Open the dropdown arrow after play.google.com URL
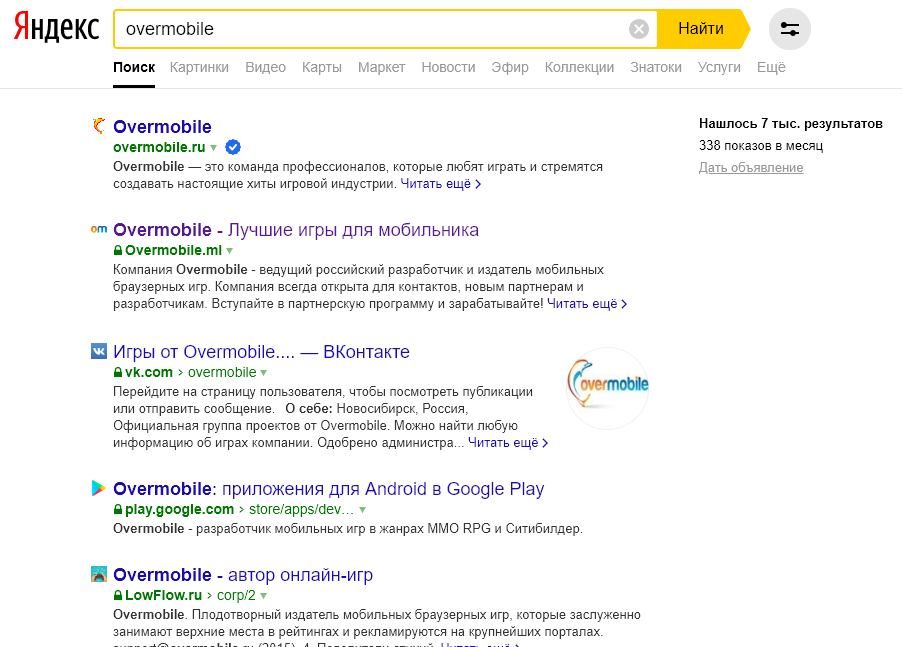This screenshot has width=902, height=647. tap(362, 510)
